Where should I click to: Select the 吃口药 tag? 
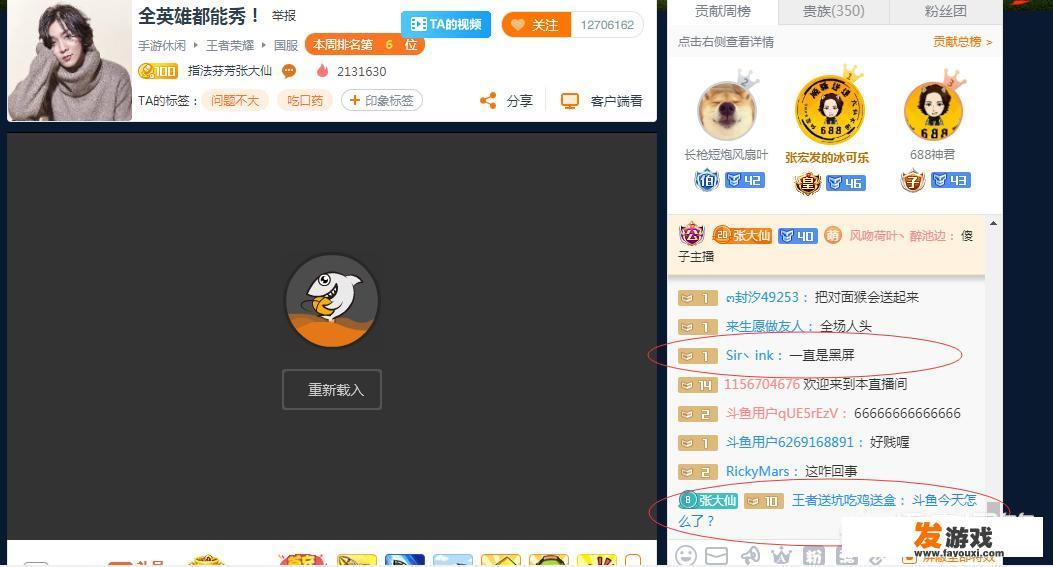pos(305,101)
